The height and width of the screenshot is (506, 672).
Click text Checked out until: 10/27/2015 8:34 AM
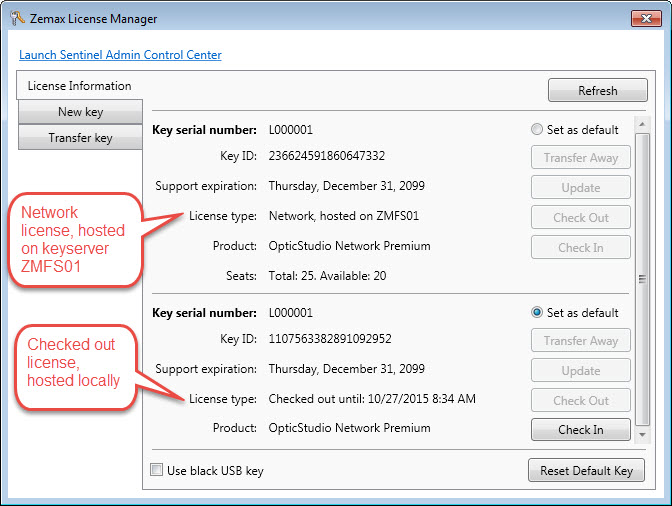pos(372,398)
